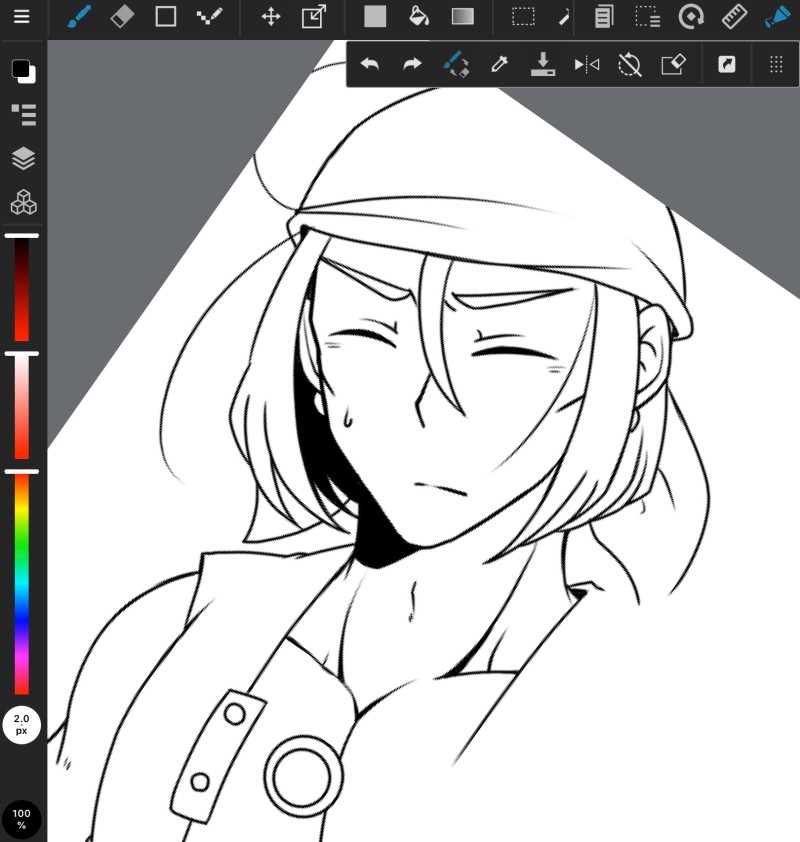The height and width of the screenshot is (842, 800).
Task: Flip the canvas horizontally
Action: tap(586, 65)
